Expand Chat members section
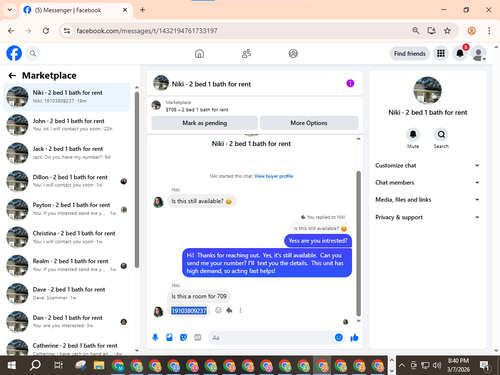Image resolution: width=500 pixels, height=375 pixels. pos(428,183)
